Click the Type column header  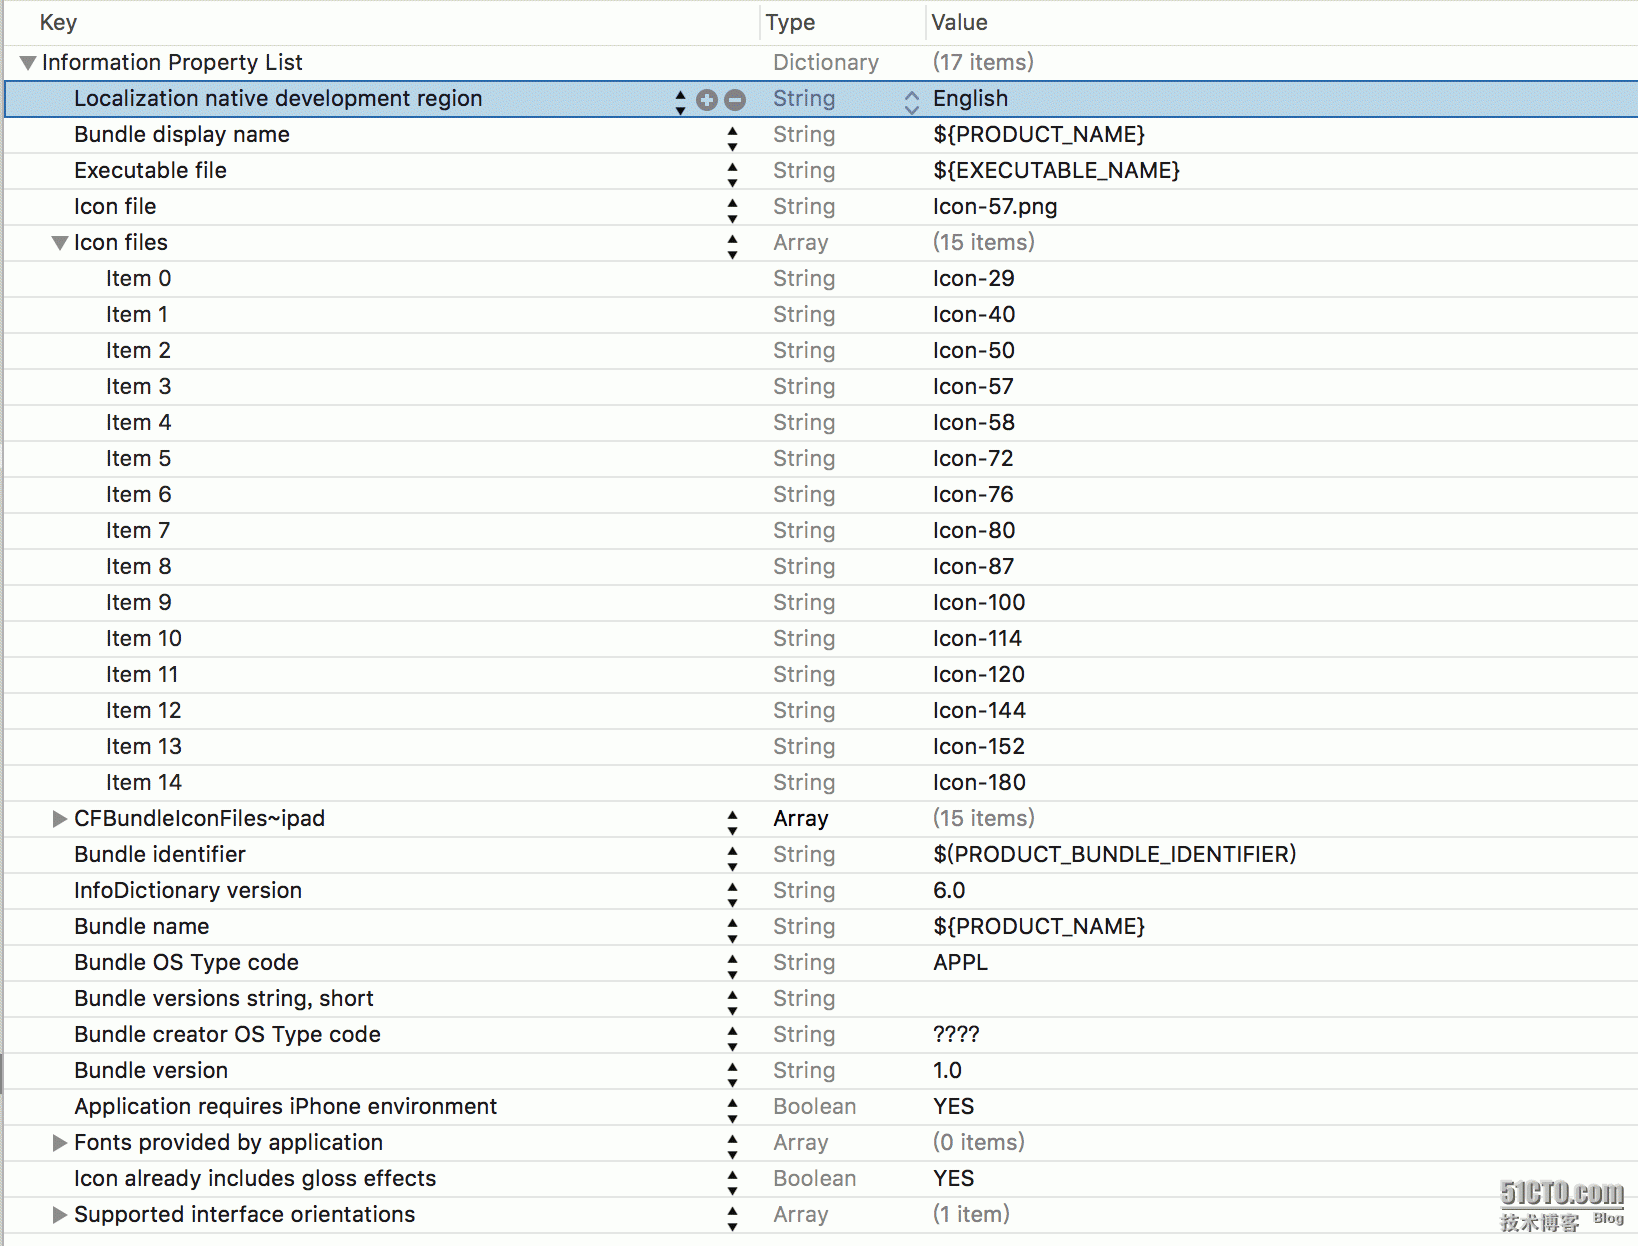(x=790, y=22)
